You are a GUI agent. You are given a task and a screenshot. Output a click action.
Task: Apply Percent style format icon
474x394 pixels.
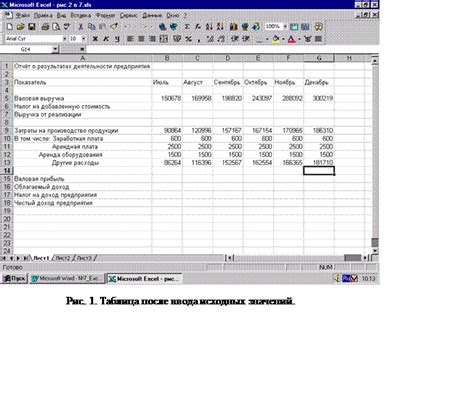188,39
